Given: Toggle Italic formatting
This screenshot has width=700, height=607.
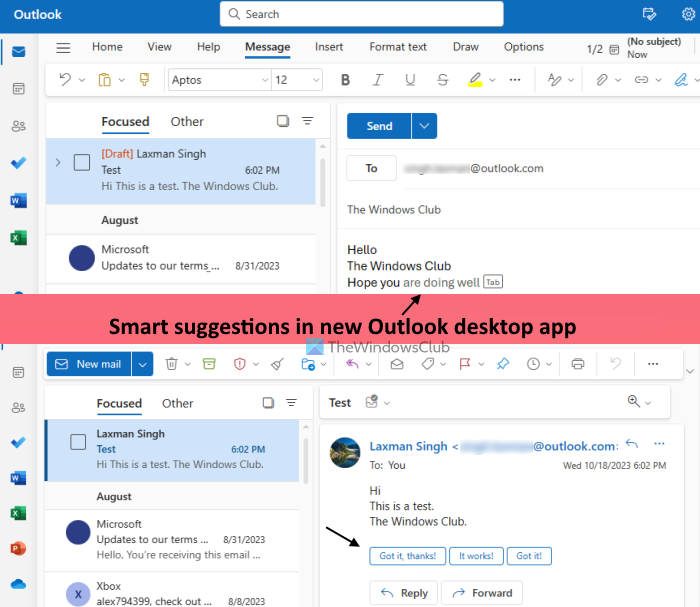Looking at the screenshot, I should click(378, 80).
